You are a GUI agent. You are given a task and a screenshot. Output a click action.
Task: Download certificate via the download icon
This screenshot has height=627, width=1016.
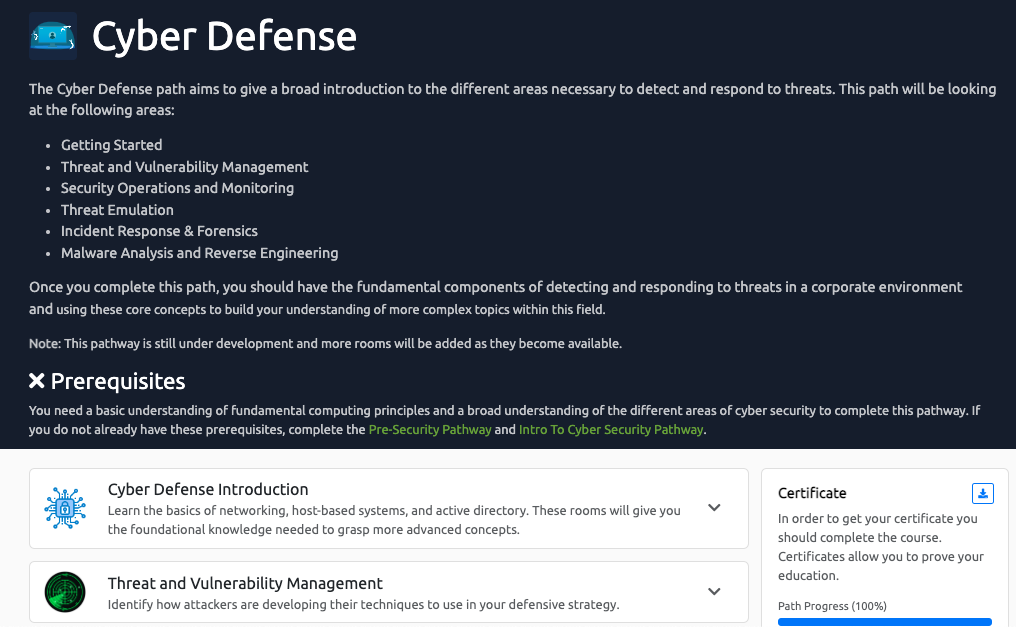pos(982,494)
